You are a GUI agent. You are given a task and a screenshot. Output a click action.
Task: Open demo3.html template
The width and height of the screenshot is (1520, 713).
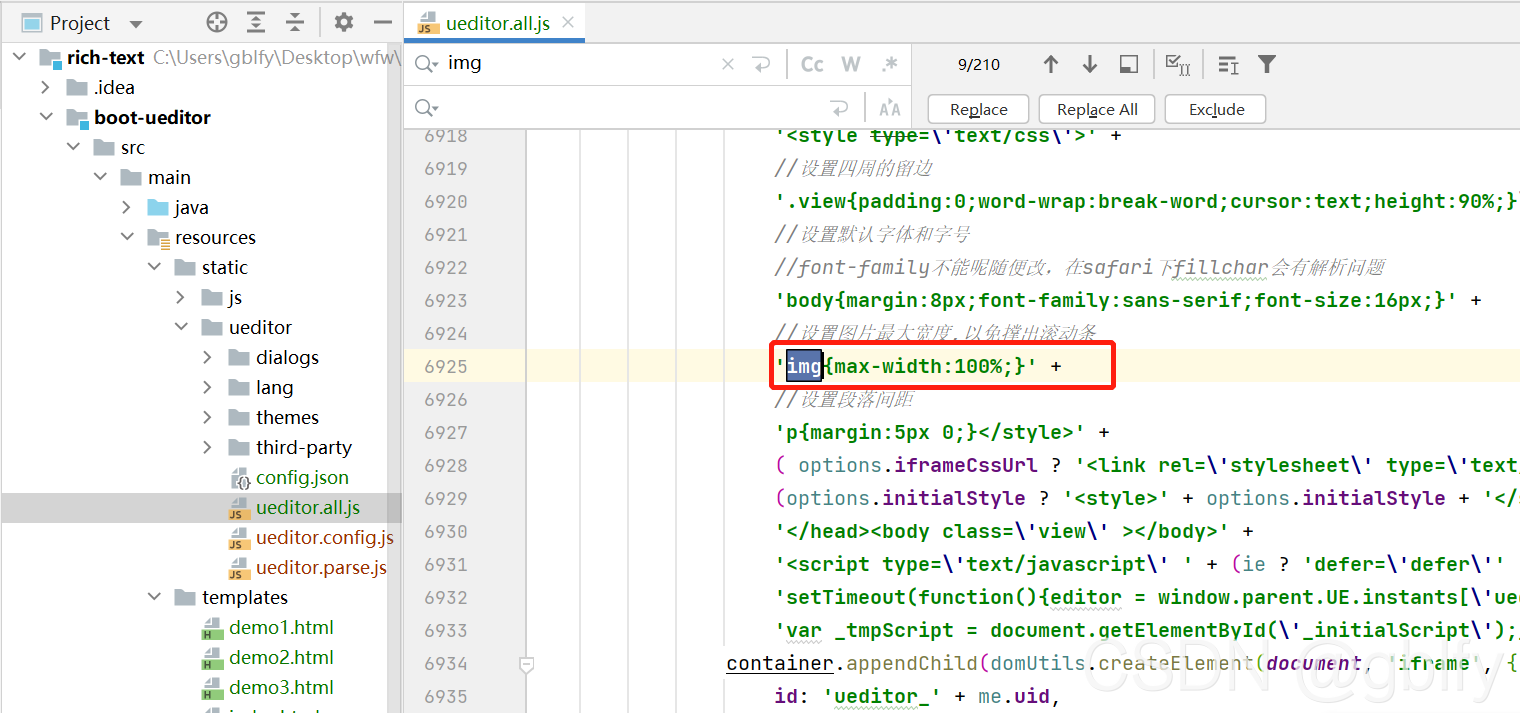point(281,687)
